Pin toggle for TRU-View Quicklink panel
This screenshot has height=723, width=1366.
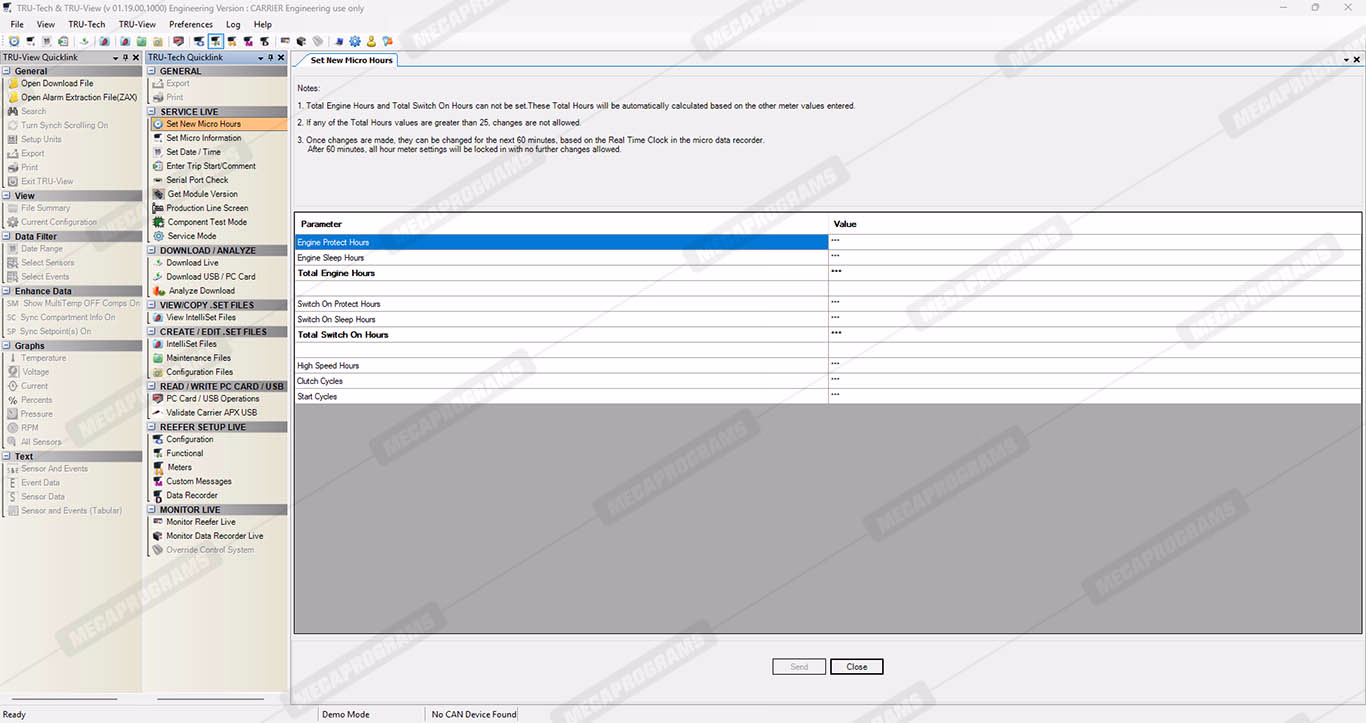coord(125,58)
